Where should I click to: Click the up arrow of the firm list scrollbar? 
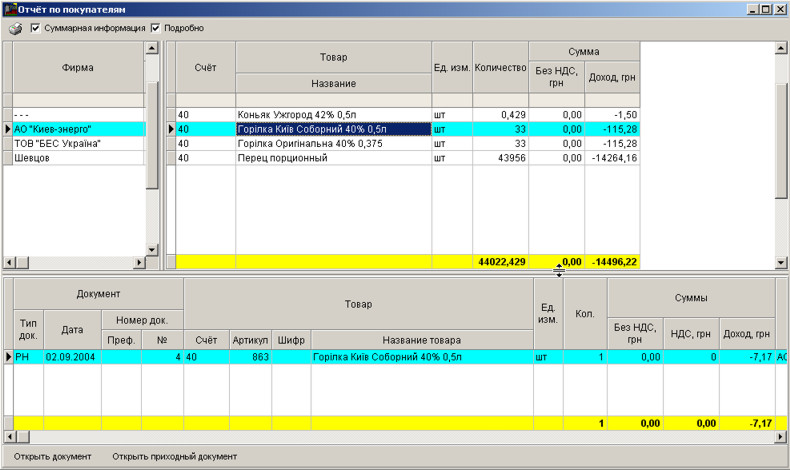click(153, 48)
